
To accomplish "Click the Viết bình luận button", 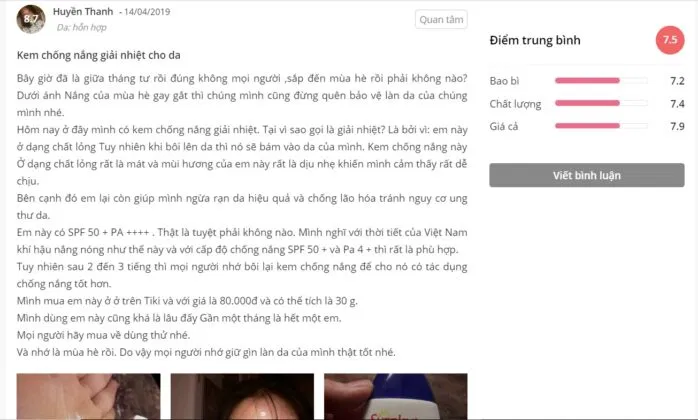I will [x=587, y=175].
